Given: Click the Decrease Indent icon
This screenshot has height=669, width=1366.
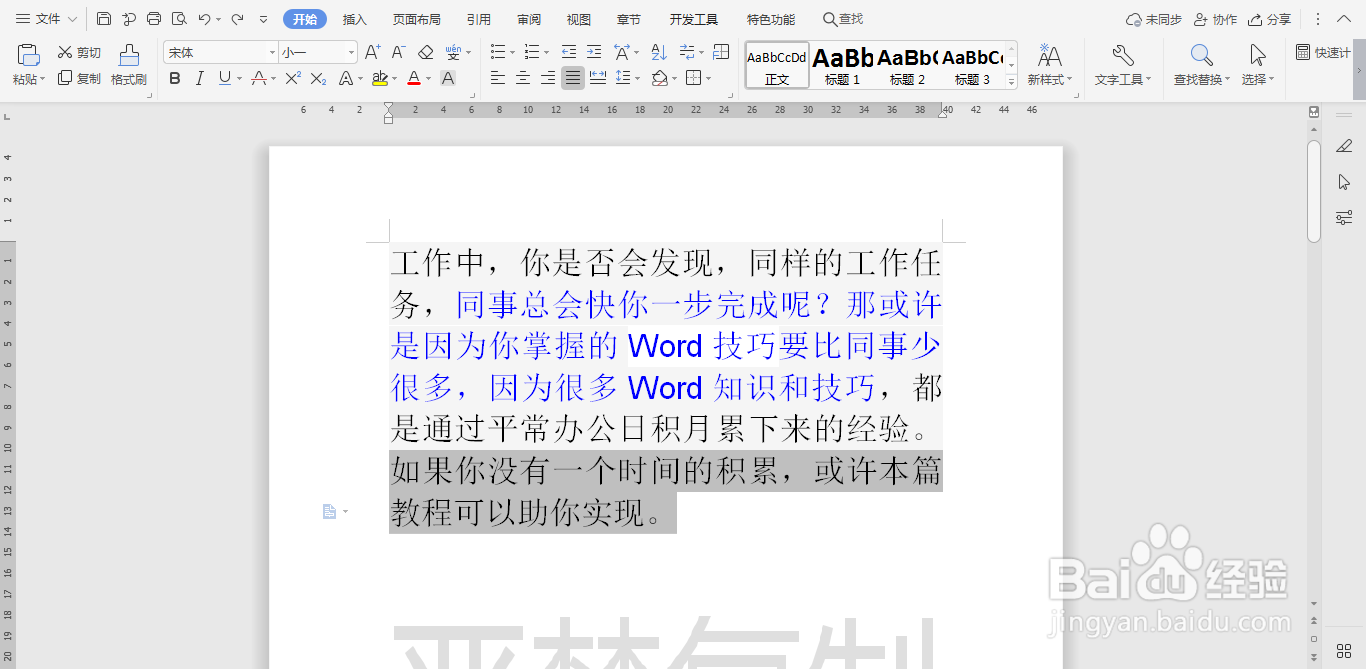Looking at the screenshot, I should tap(569, 52).
